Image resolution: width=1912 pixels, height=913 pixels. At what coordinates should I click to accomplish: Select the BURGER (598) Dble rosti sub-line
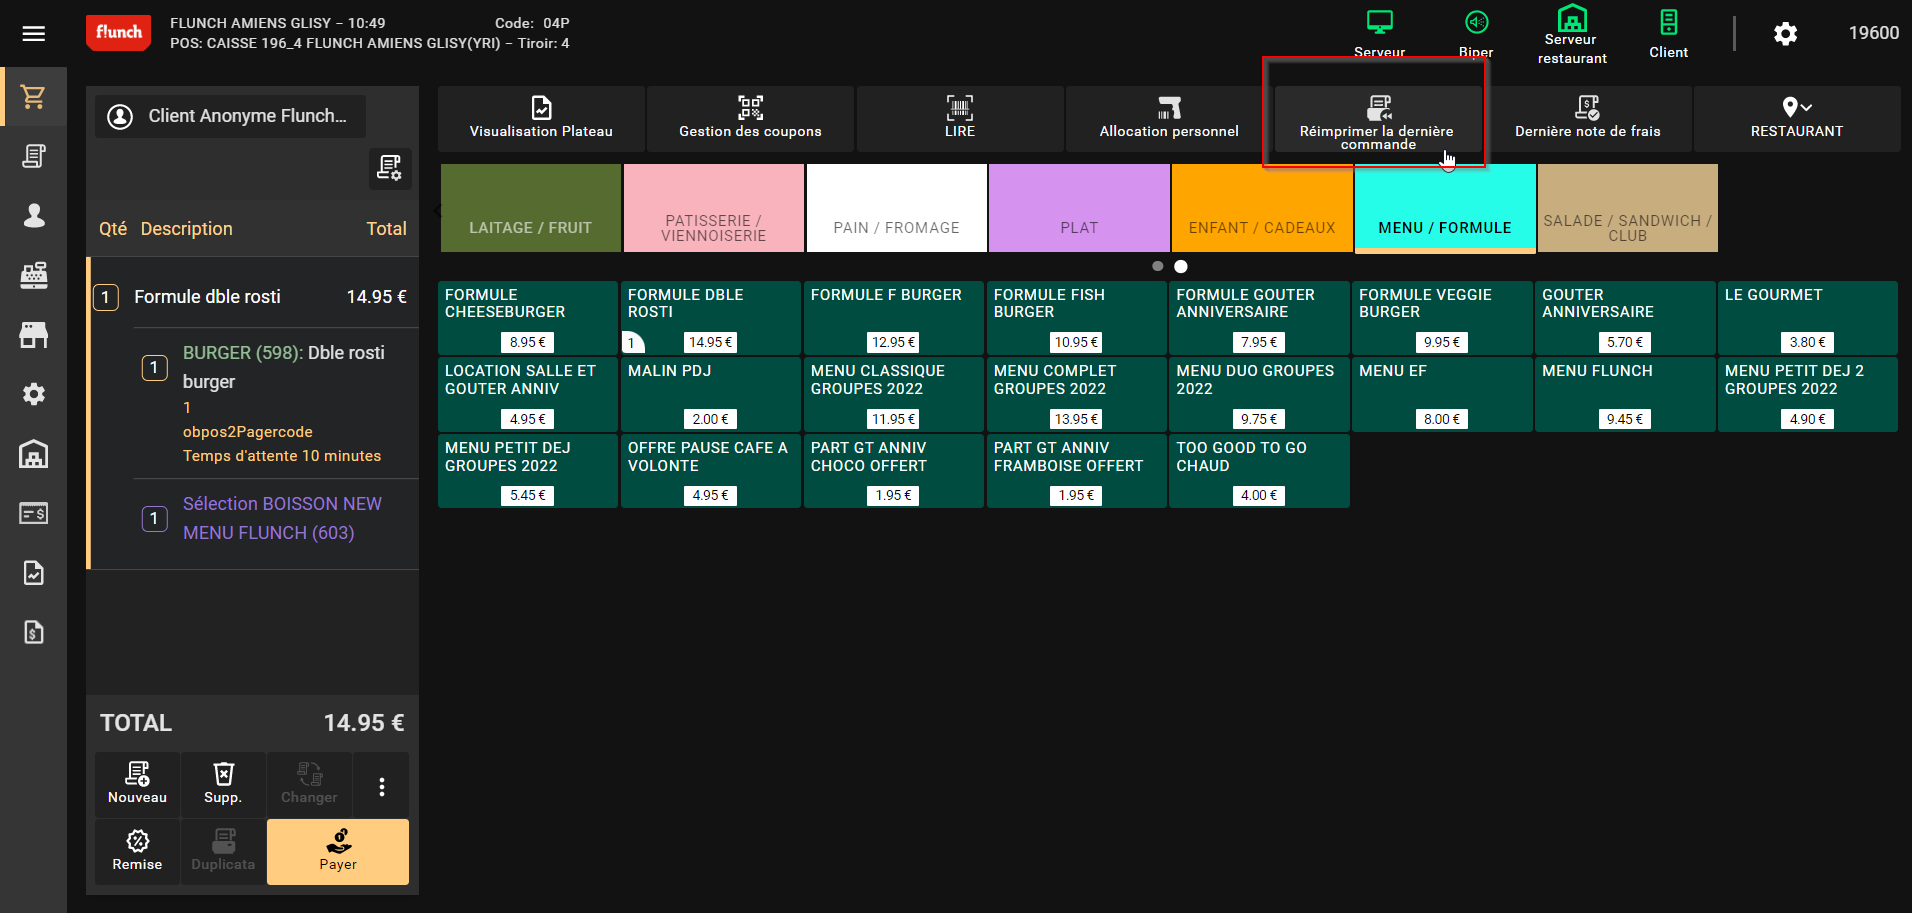[x=276, y=403]
